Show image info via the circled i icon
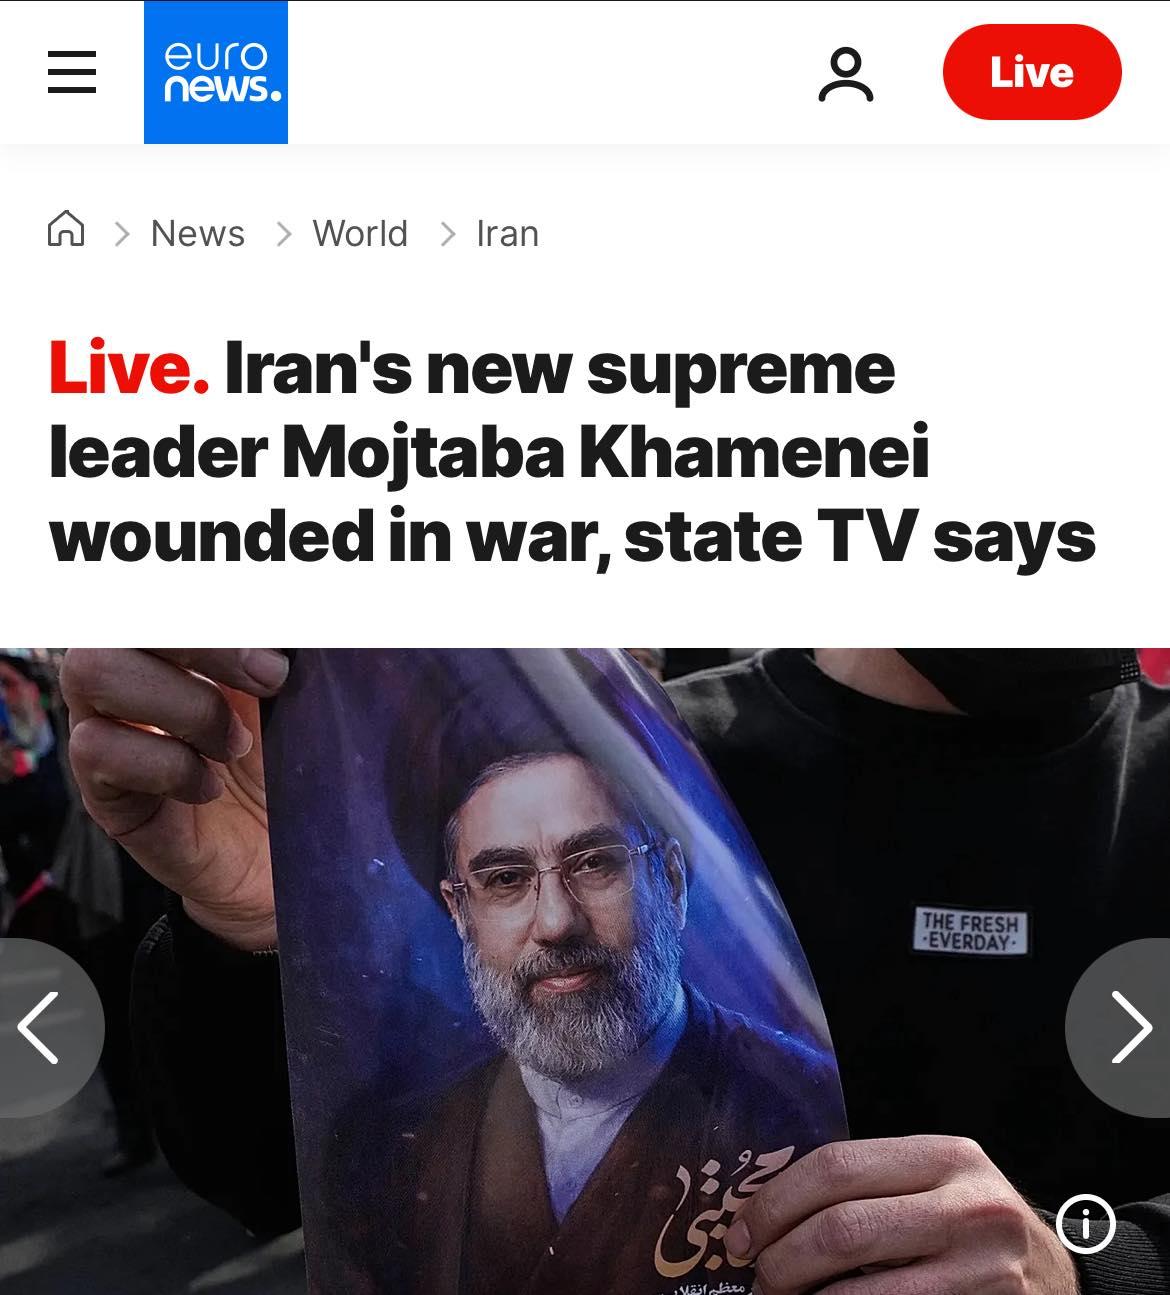This screenshot has height=1295, width=1170. click(1086, 1223)
